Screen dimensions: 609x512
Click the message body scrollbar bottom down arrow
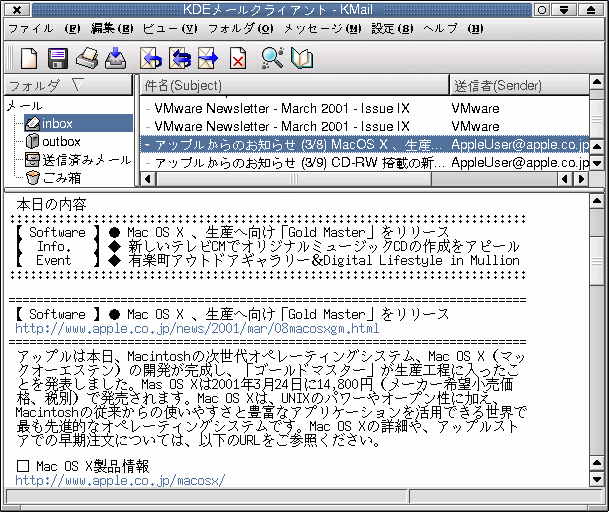point(597,479)
